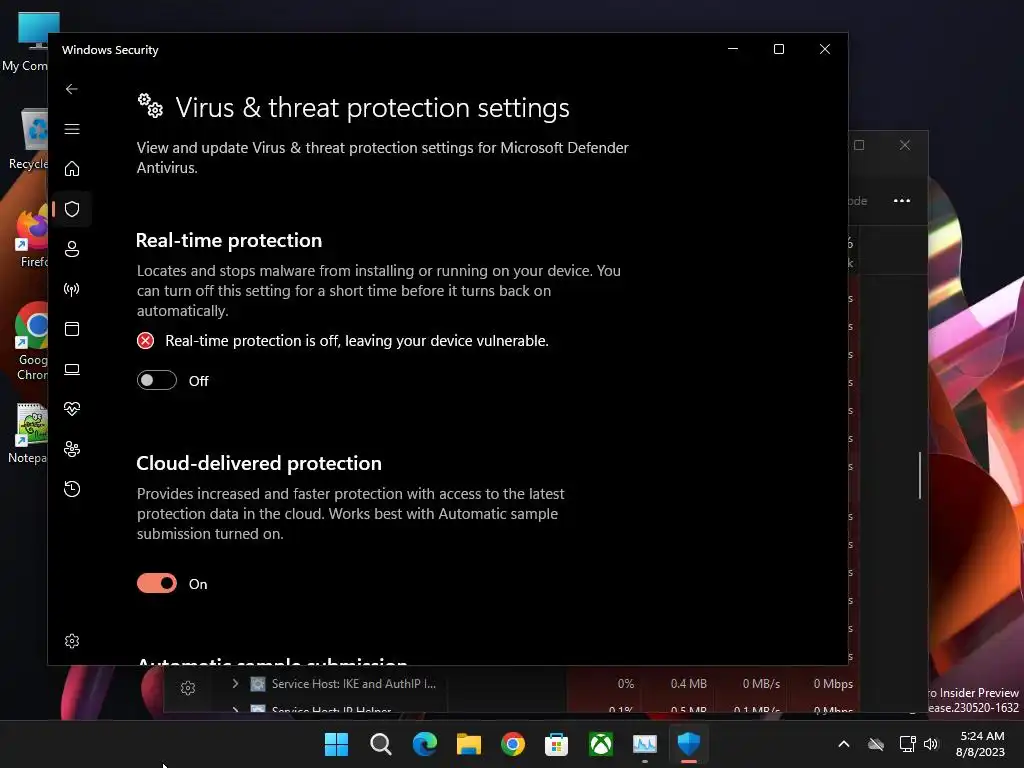Open File Explorer from the taskbar
The image size is (1024, 768).
point(469,744)
